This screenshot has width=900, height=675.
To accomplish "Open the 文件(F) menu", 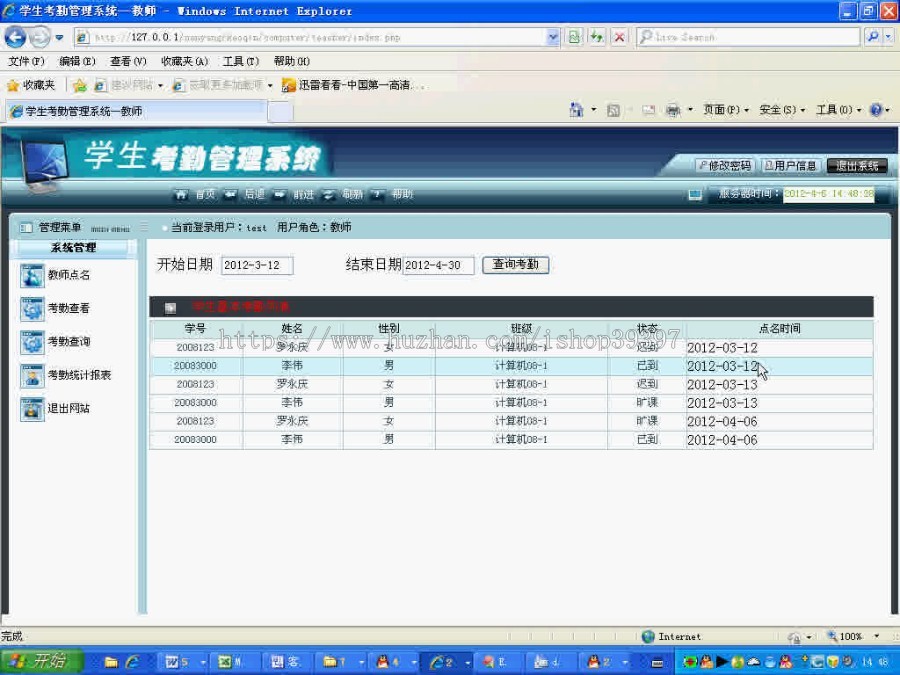I will 26,61.
